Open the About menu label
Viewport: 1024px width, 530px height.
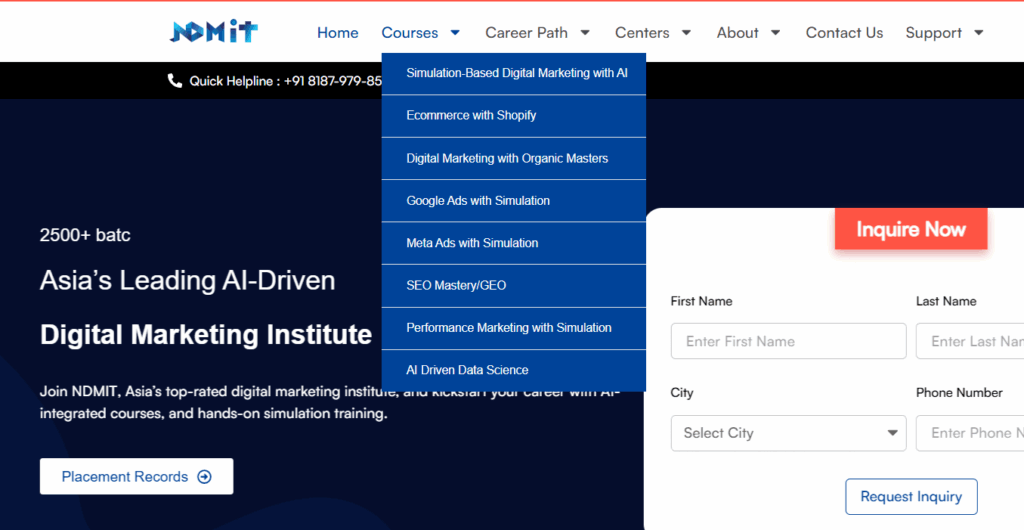point(737,33)
